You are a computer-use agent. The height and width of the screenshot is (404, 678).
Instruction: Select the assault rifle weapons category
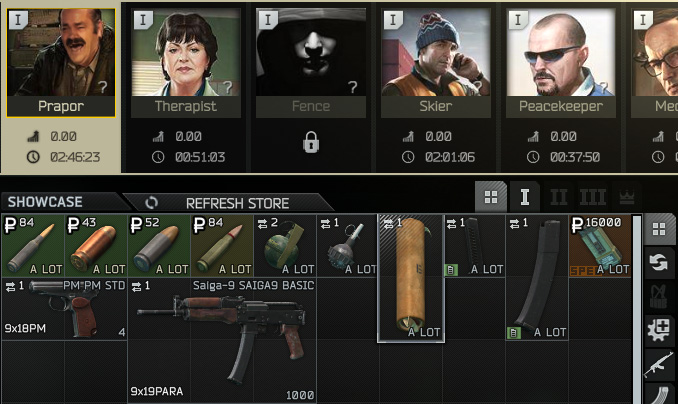659,364
